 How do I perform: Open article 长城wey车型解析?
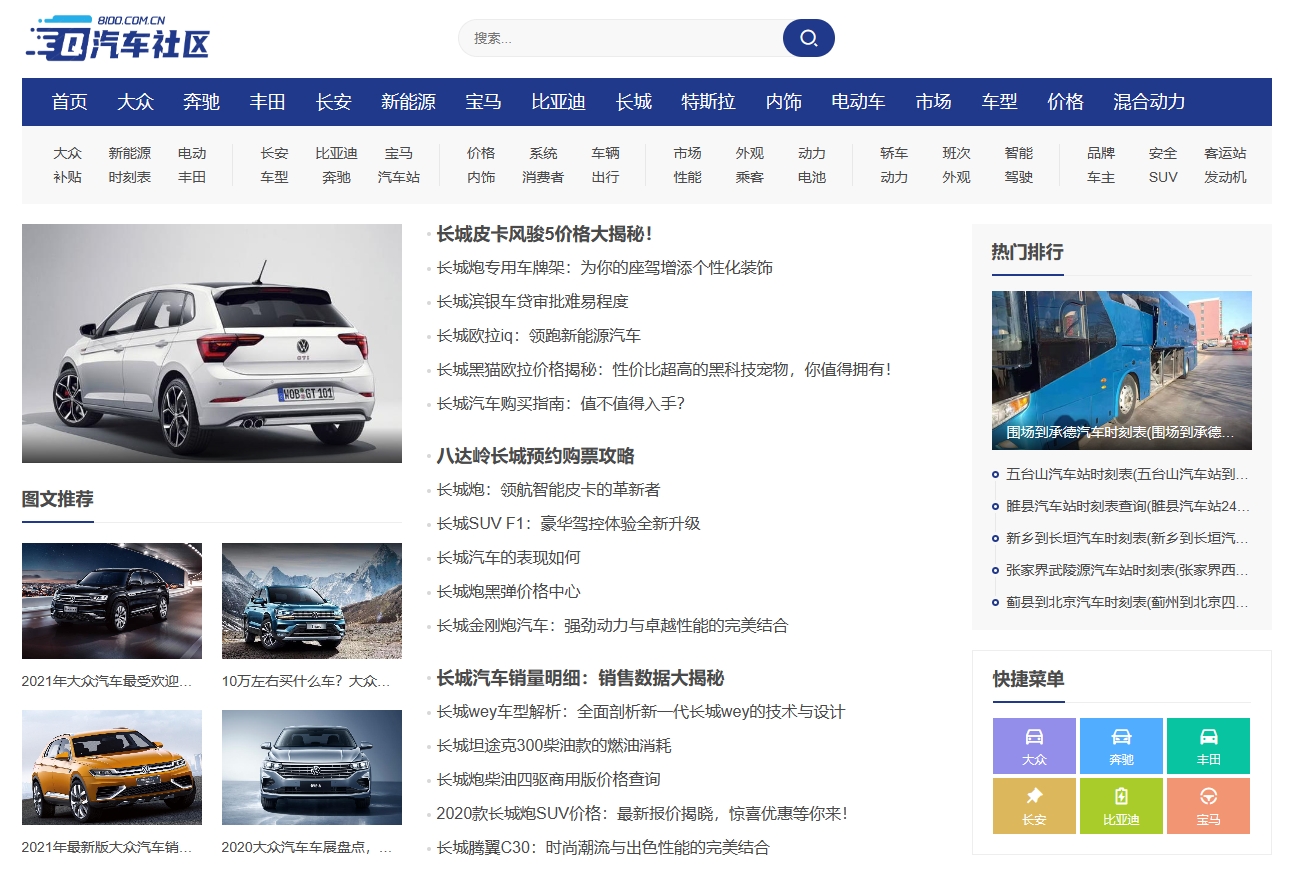[640, 712]
